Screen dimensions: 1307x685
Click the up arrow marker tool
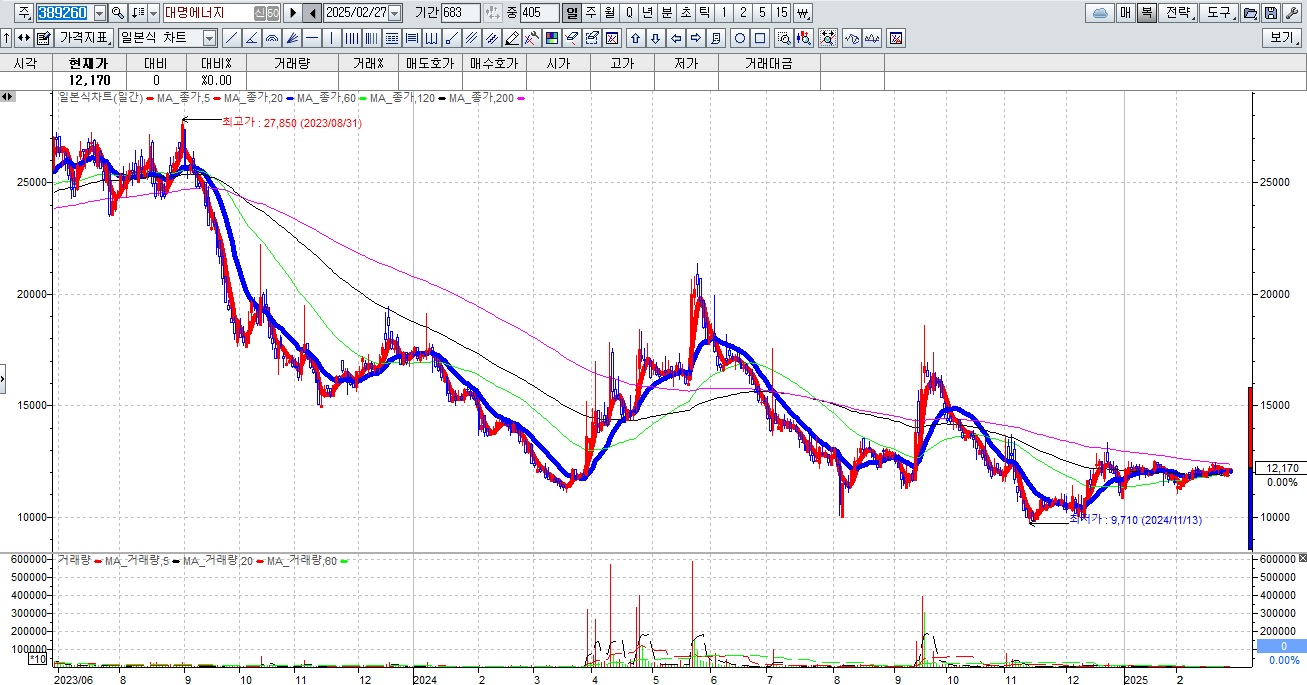[635, 38]
